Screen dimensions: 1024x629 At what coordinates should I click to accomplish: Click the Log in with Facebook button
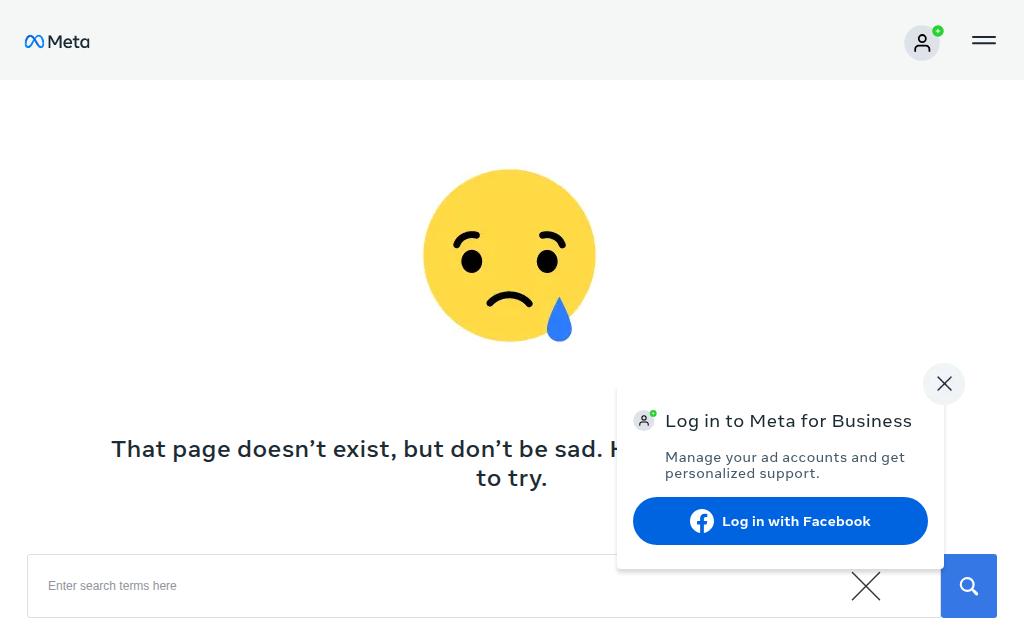click(x=780, y=521)
